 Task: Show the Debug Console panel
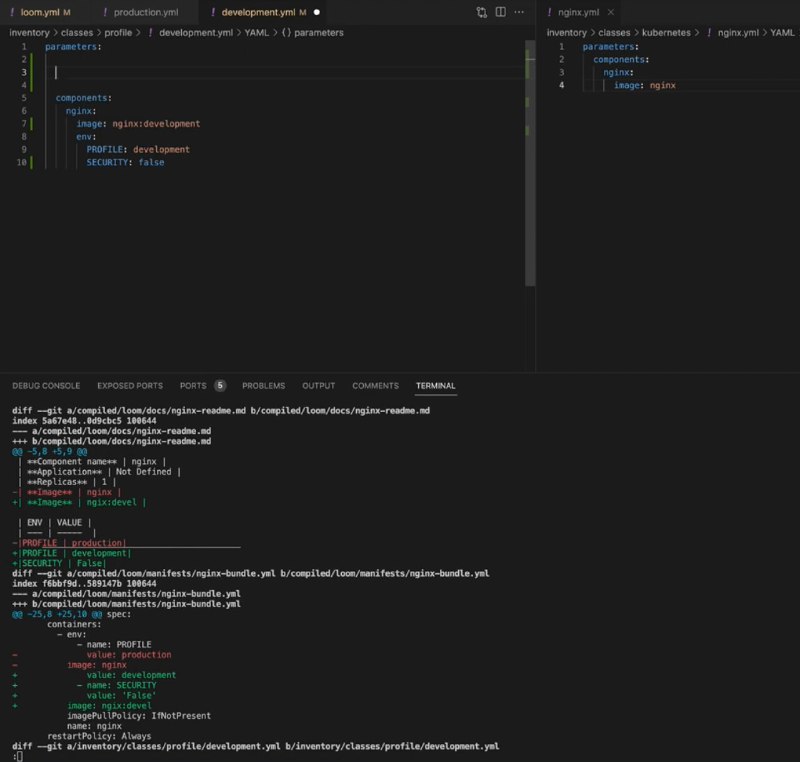pos(46,386)
